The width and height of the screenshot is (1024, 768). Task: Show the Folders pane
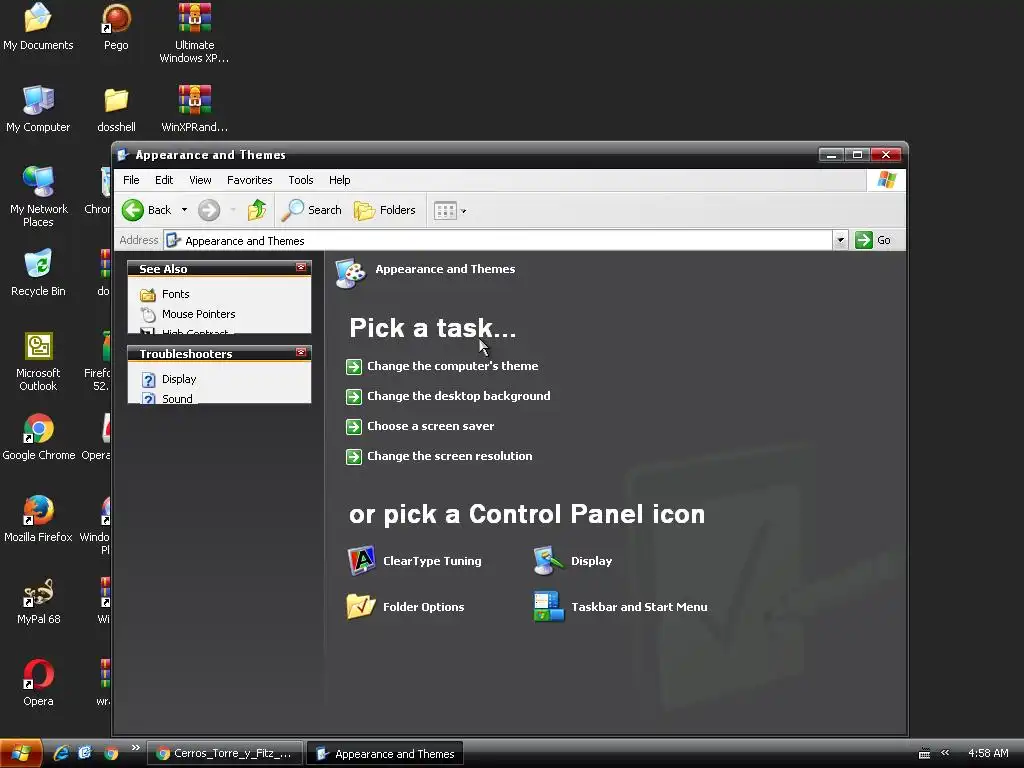[x=385, y=210]
